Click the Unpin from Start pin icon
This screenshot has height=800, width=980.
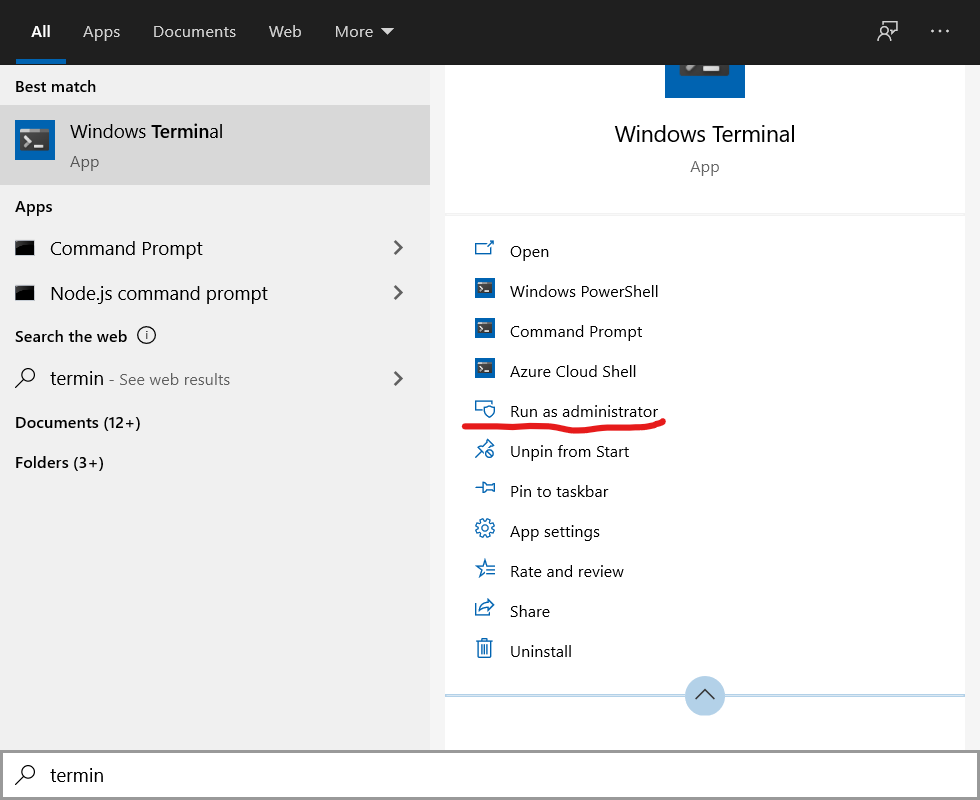(x=485, y=449)
